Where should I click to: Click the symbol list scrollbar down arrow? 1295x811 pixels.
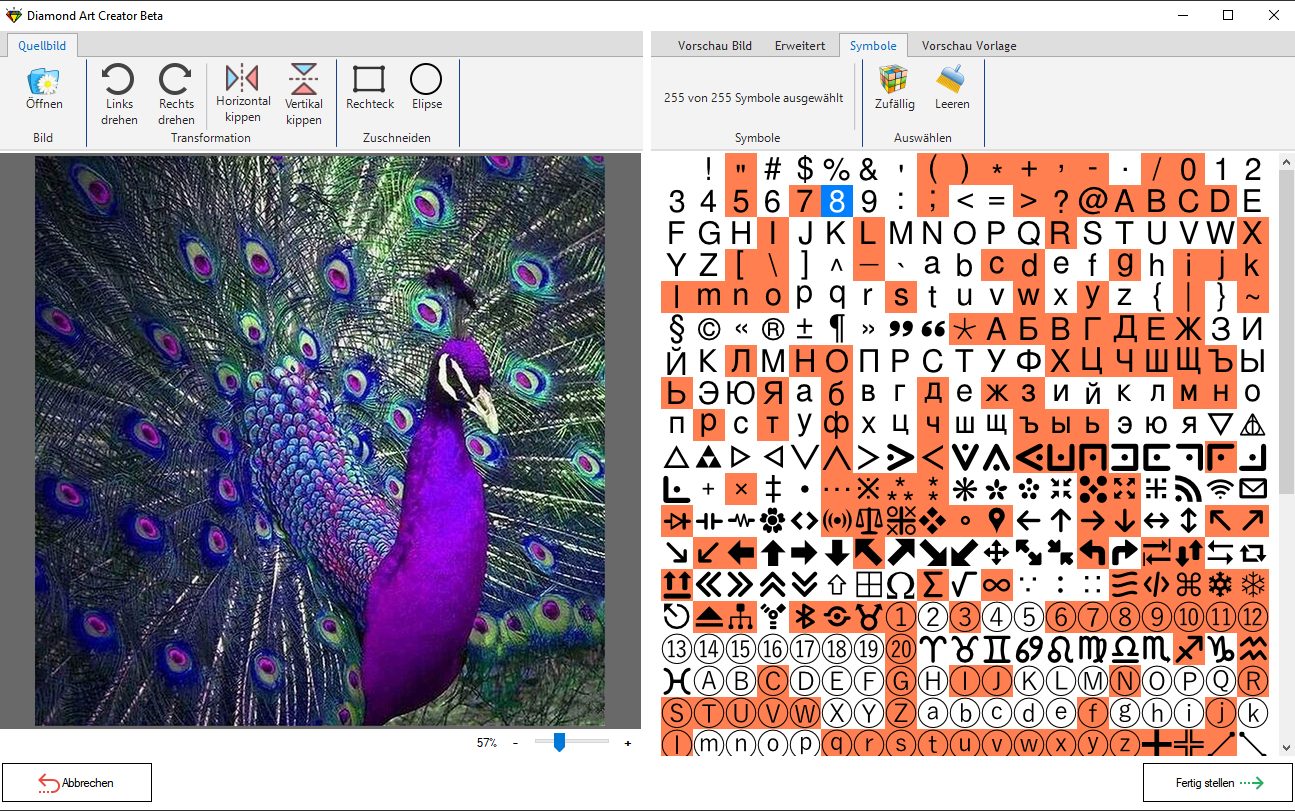1286,748
